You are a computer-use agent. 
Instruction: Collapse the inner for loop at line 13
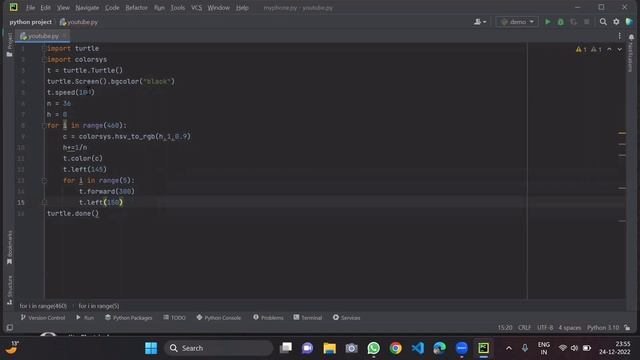pos(44,180)
